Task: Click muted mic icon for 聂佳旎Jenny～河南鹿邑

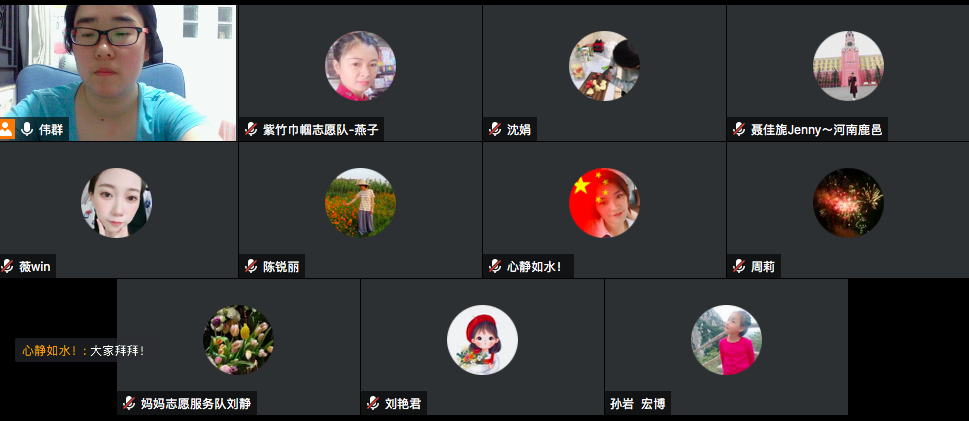Action: click(739, 129)
